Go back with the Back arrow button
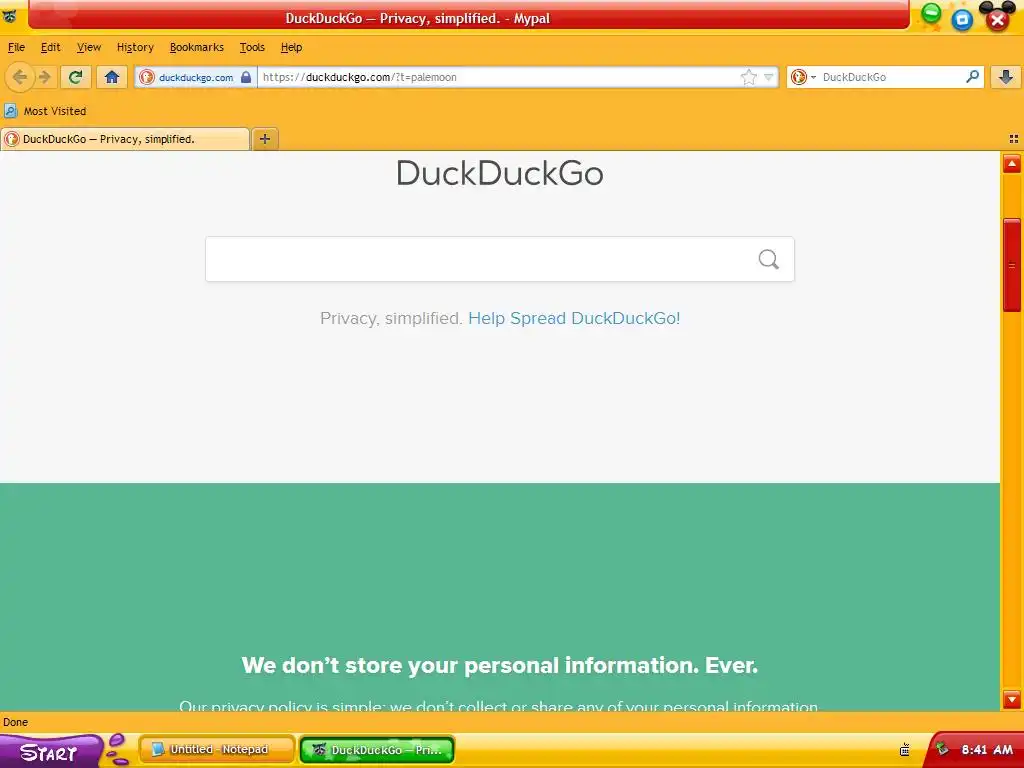1024x768 pixels. pos(20,77)
